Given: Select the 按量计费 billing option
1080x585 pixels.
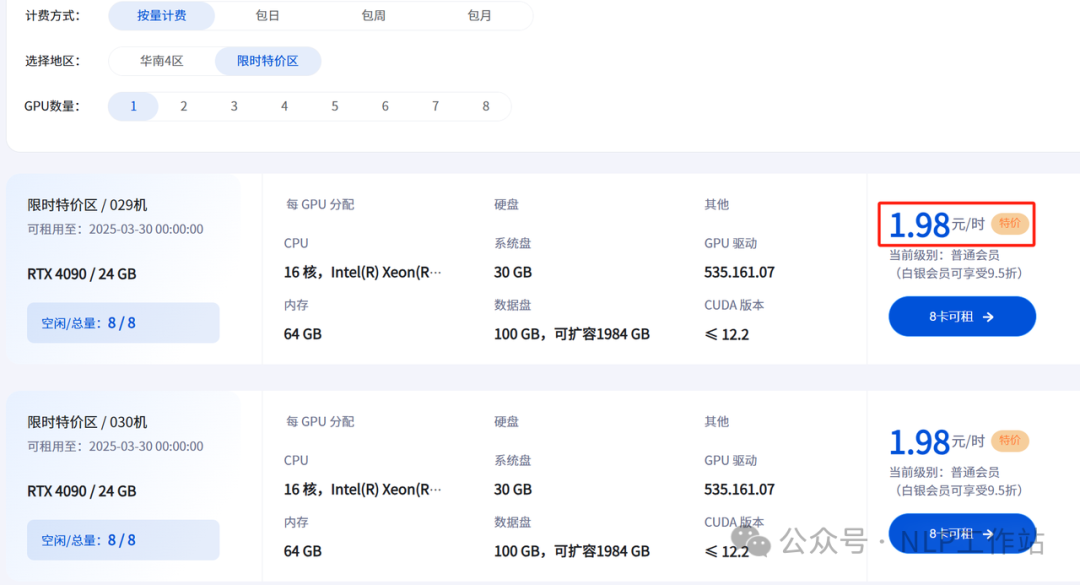Looking at the screenshot, I should [161, 16].
